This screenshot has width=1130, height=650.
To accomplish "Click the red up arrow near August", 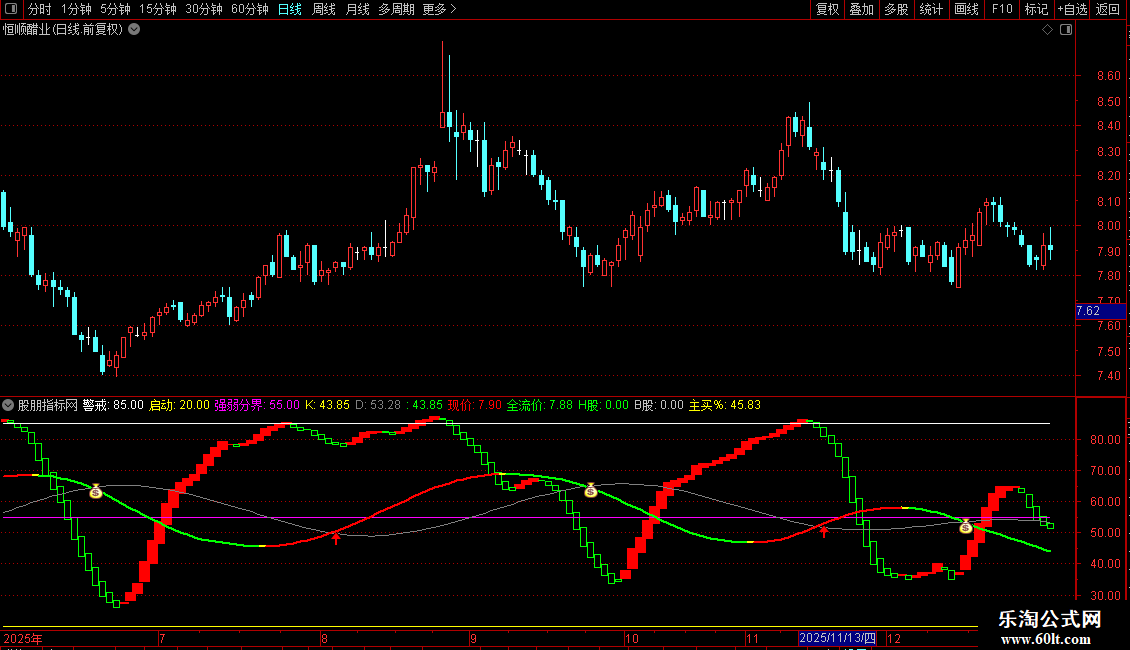I will (x=336, y=538).
